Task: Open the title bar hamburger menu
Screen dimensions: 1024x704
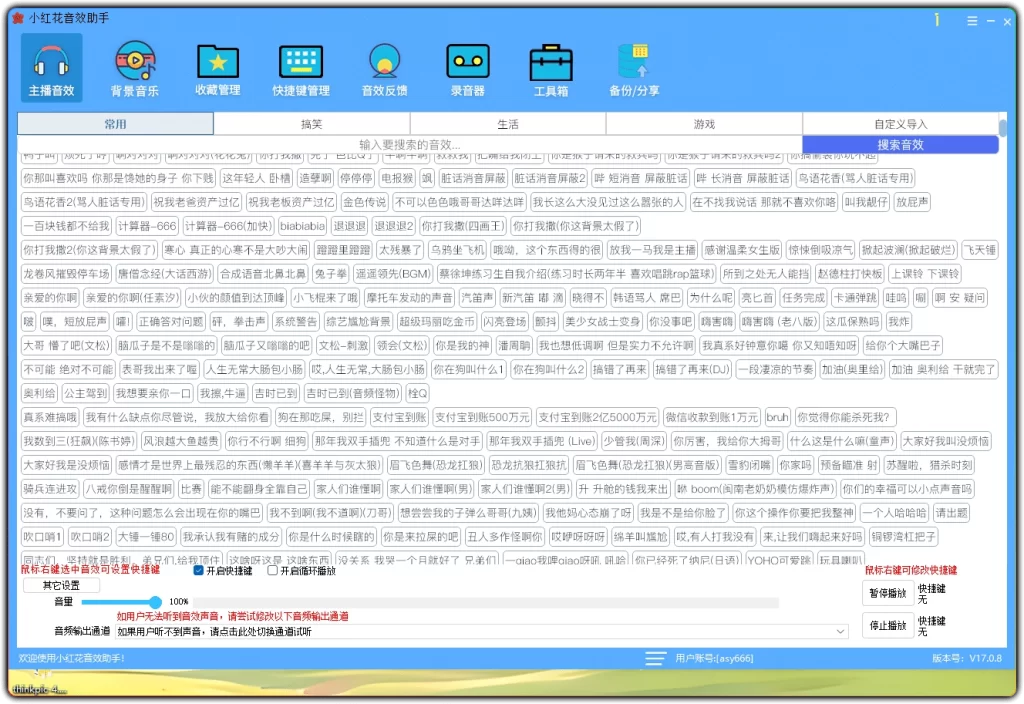Action: (x=971, y=19)
